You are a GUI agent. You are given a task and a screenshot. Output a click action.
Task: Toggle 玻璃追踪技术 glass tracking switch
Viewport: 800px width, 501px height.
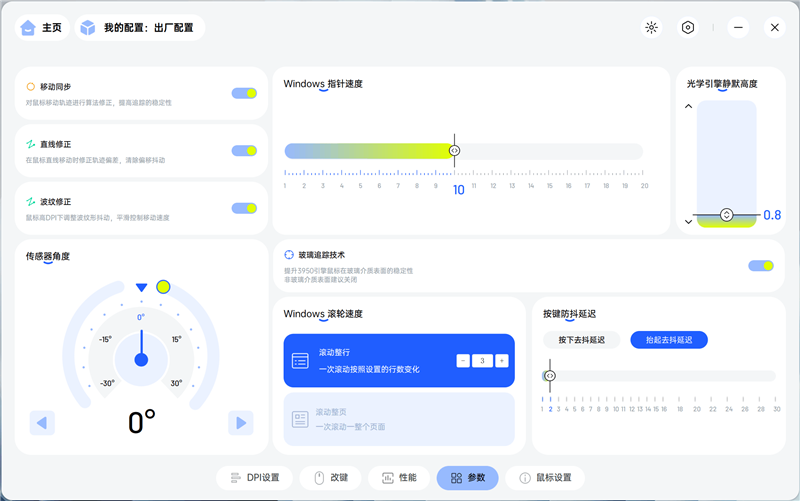(761, 265)
